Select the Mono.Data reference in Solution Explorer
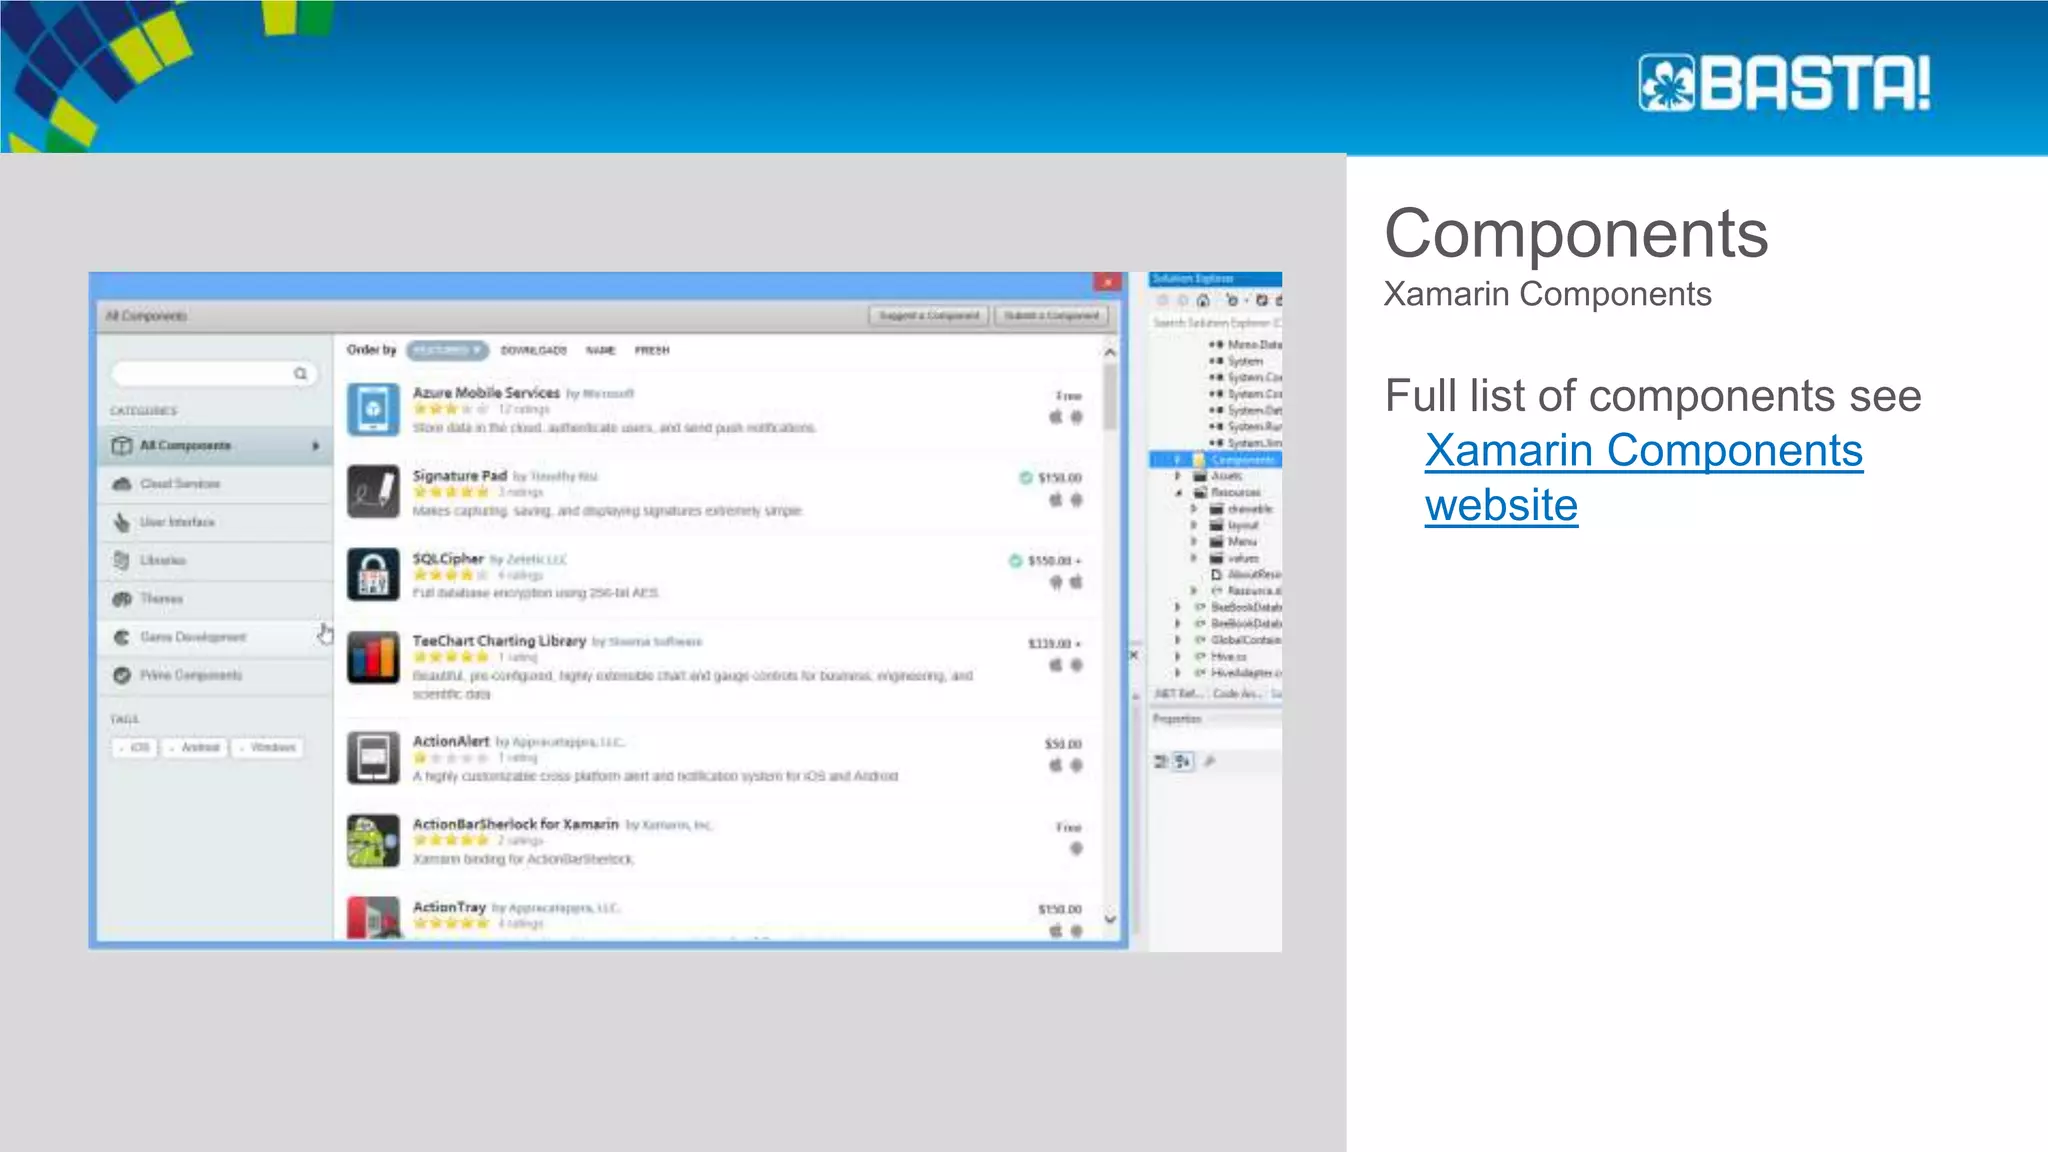The width and height of the screenshot is (2048, 1152). (x=1246, y=345)
